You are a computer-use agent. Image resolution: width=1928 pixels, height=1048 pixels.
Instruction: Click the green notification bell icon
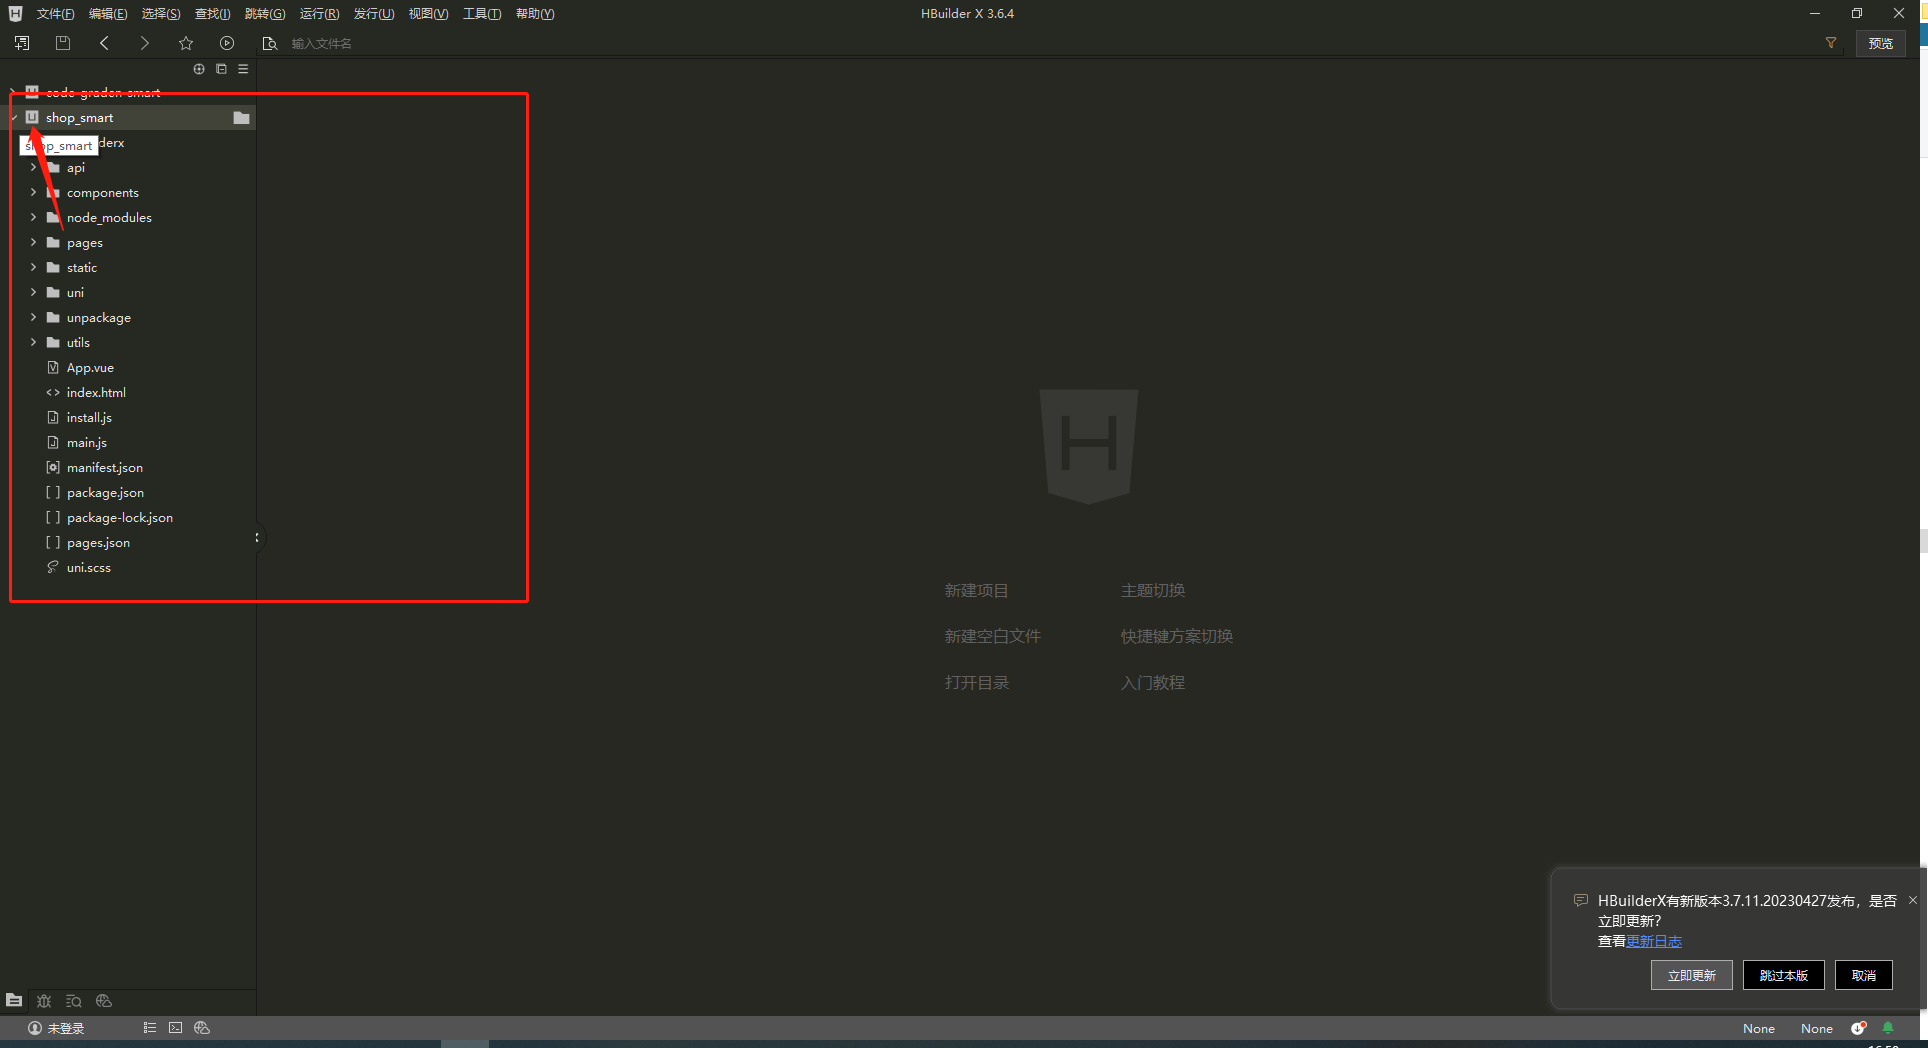point(1888,1028)
